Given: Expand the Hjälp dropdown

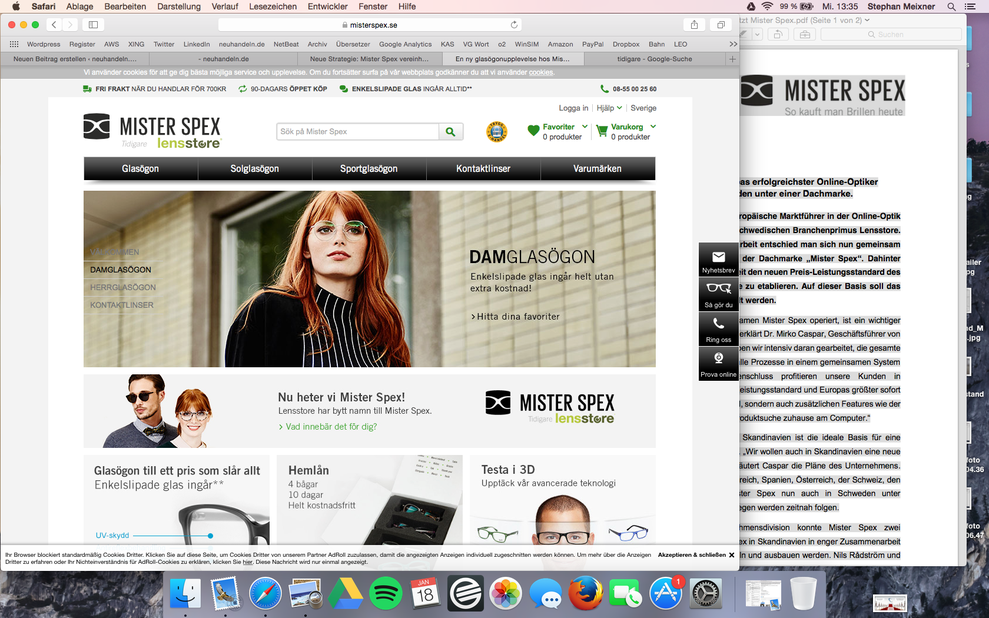Looking at the screenshot, I should point(609,108).
